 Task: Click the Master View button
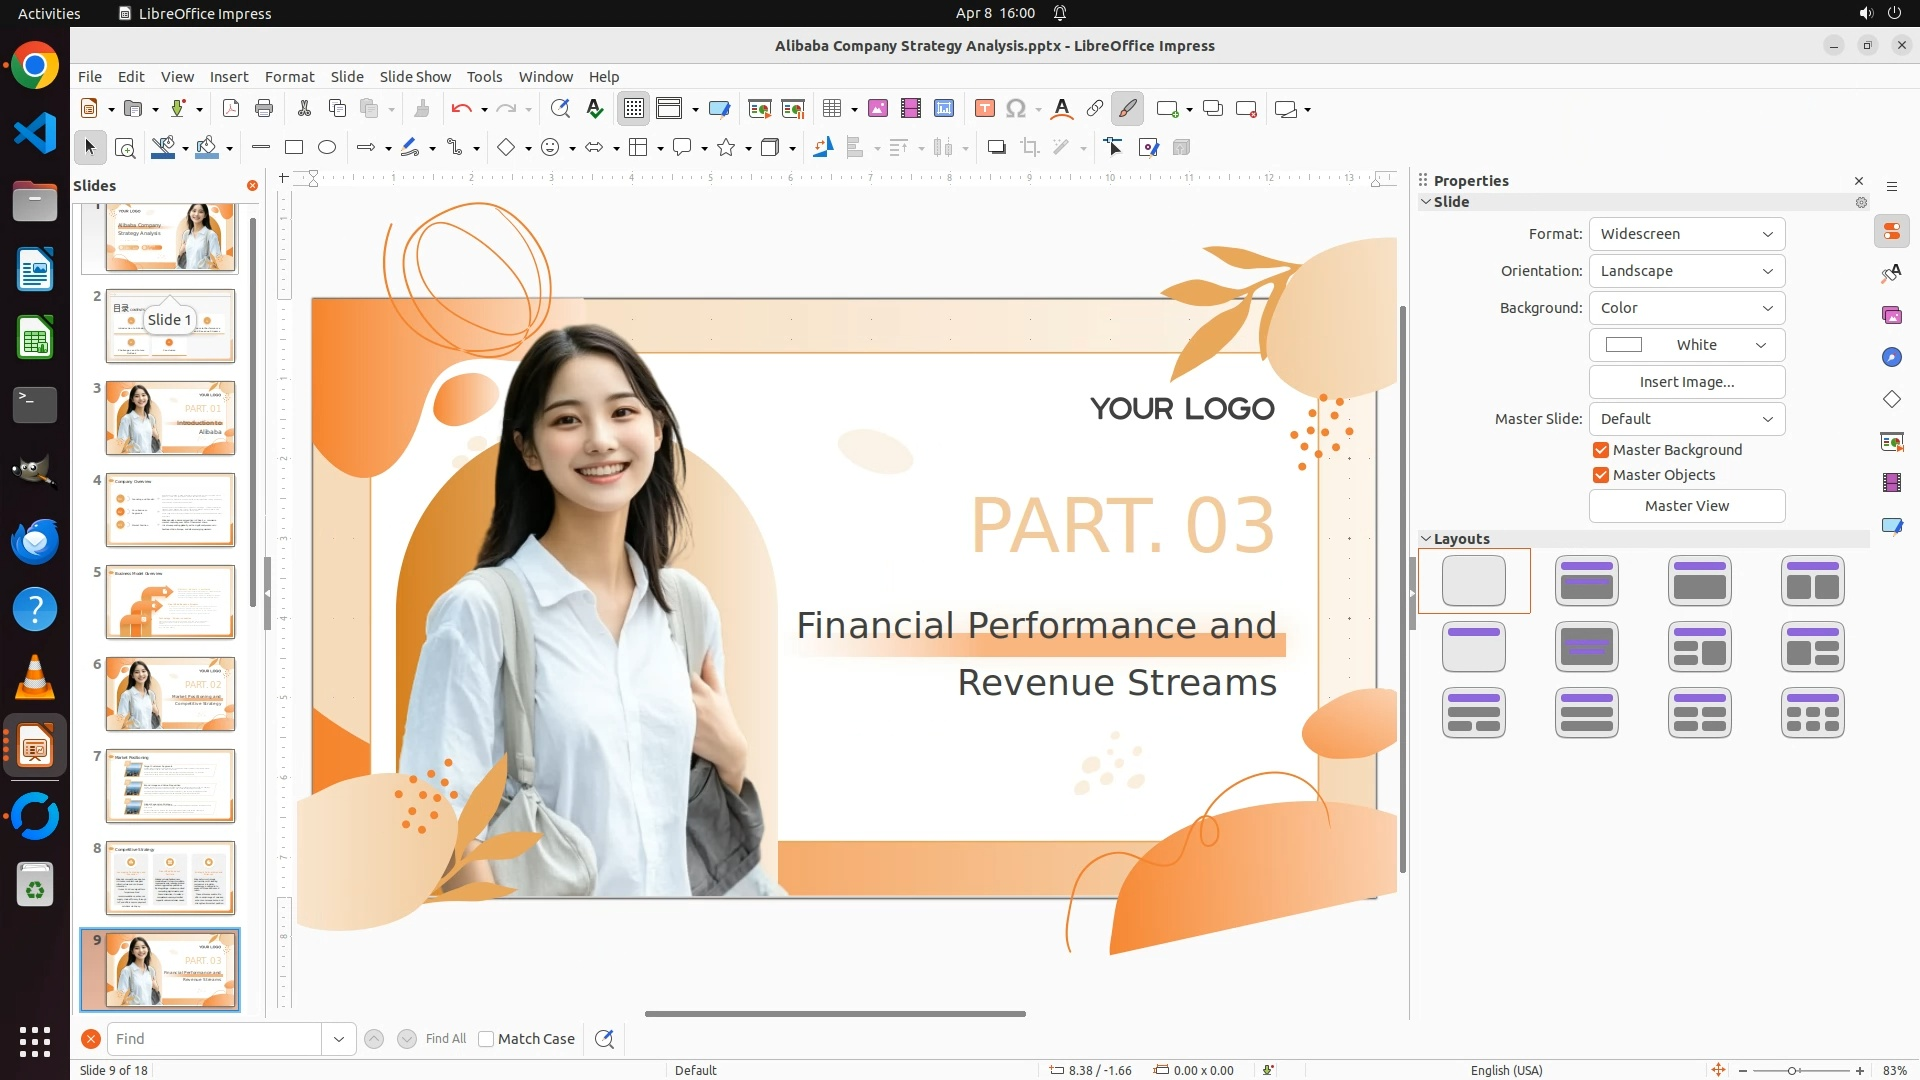point(1686,506)
